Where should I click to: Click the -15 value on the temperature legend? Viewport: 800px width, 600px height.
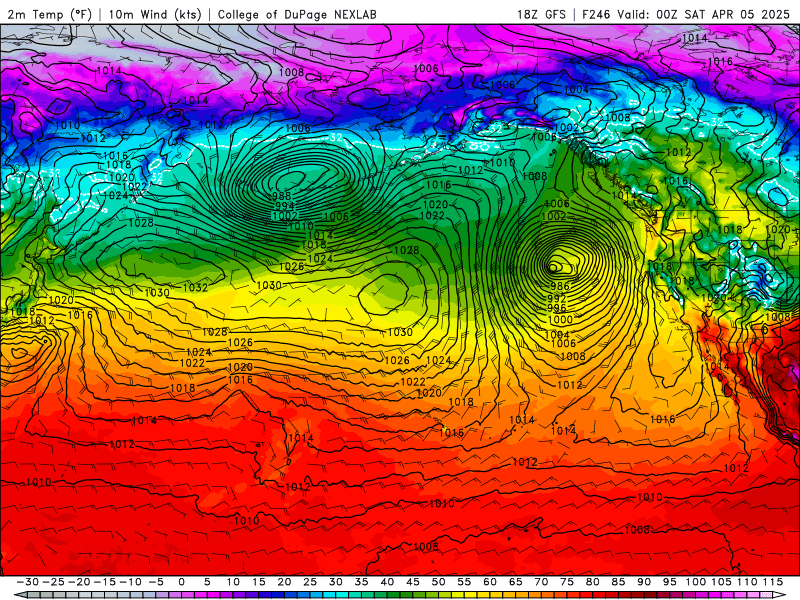point(105,582)
